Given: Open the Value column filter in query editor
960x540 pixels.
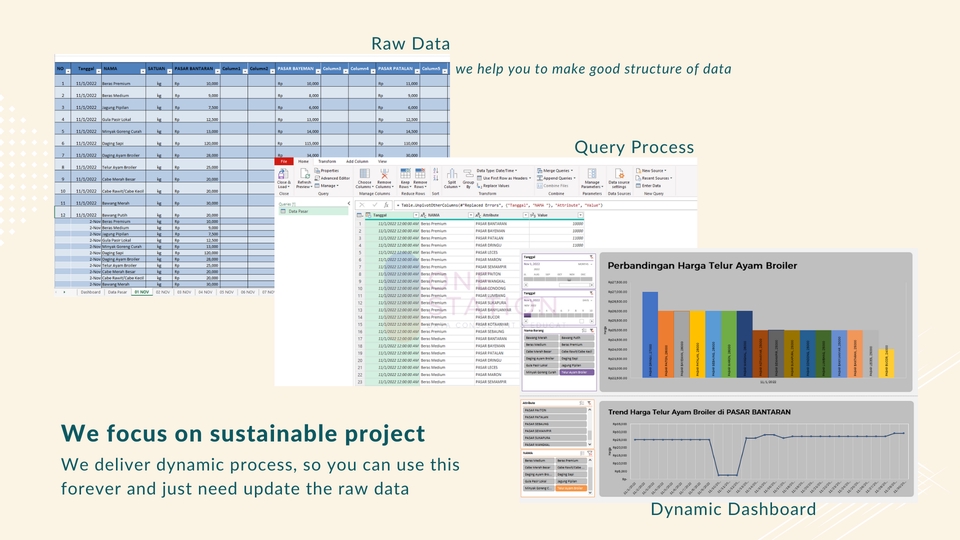Looking at the screenshot, I should 580,216.
